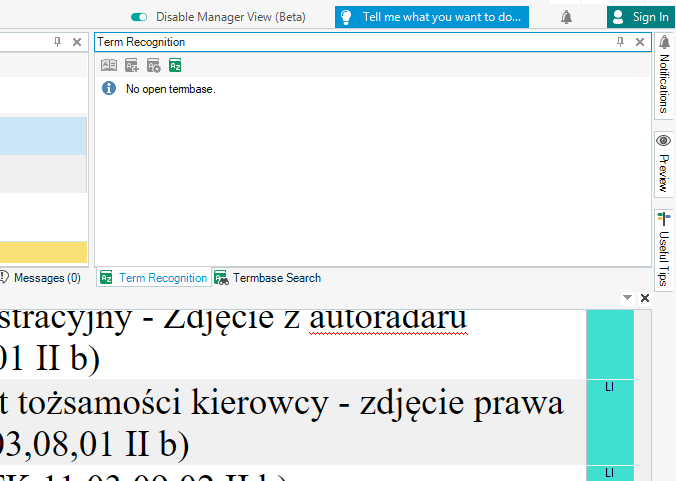Select the blue highlighted row in left panel
The image size is (676, 481).
pos(43,136)
